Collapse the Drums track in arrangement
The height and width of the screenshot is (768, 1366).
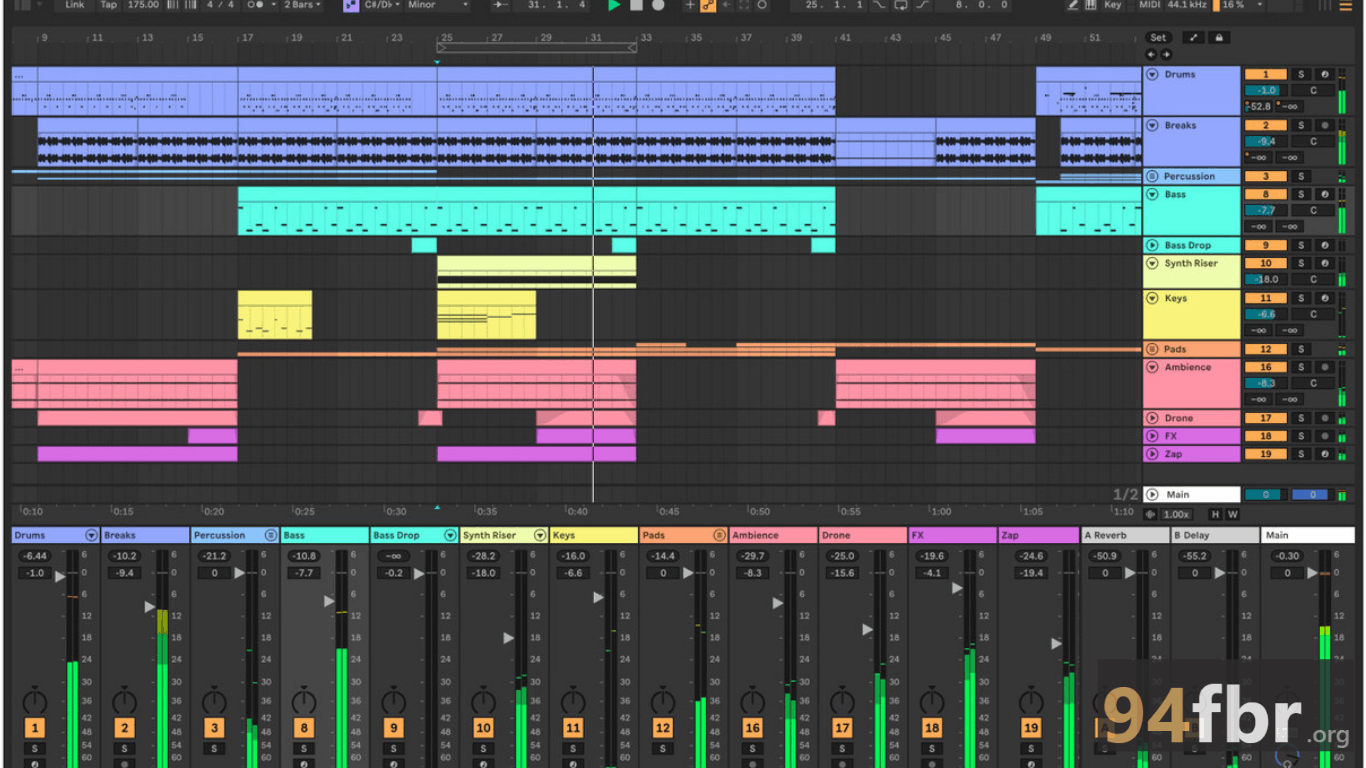pos(1152,74)
